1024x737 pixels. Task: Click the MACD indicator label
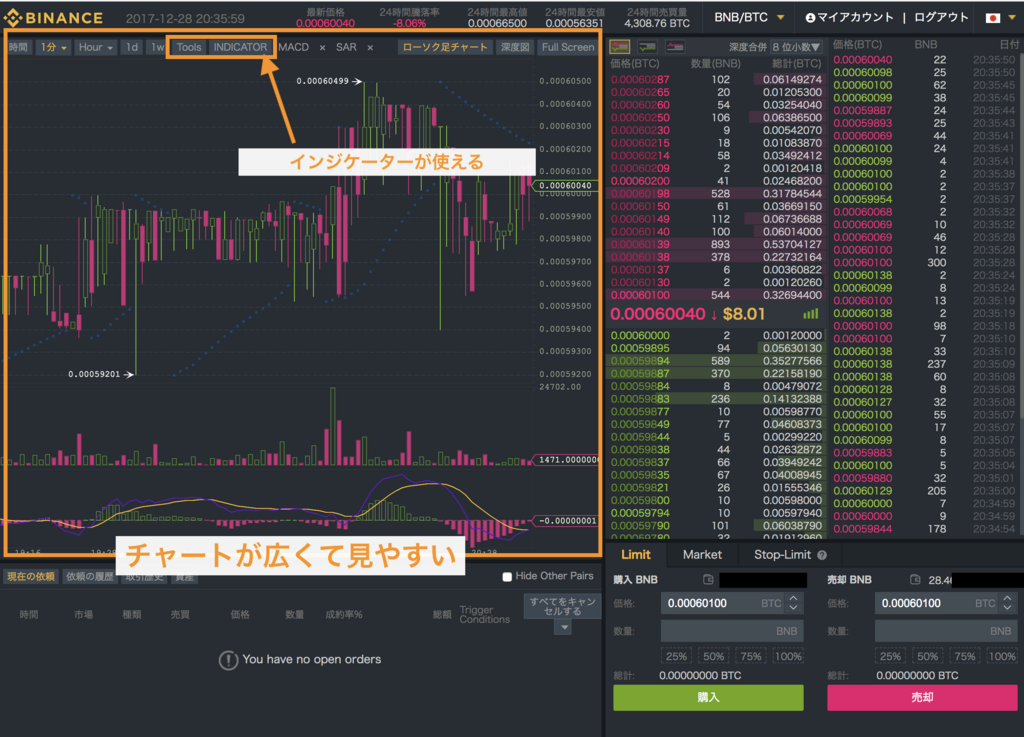[294, 47]
